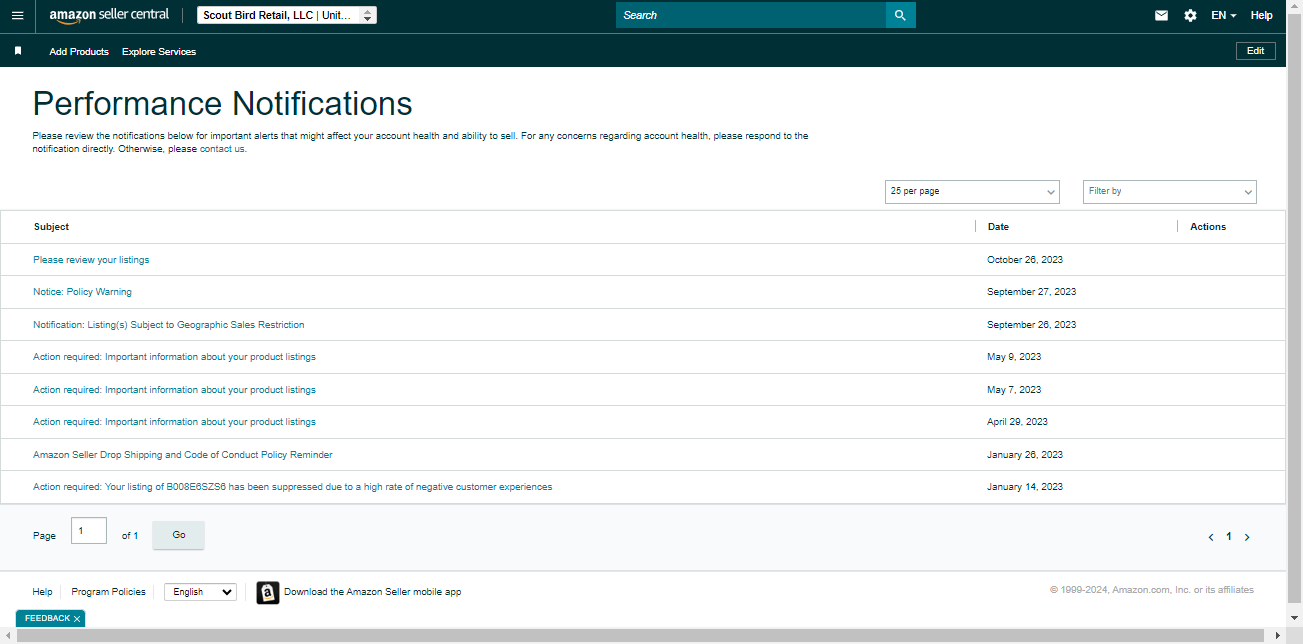Click the page number input box
Image resolution: width=1303 pixels, height=644 pixels.
89,531
